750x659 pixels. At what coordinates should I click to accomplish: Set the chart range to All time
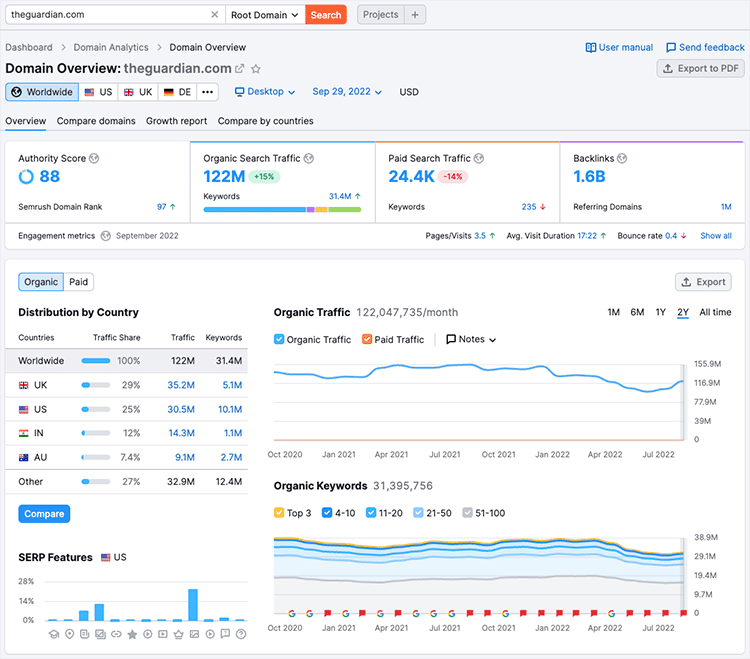715,312
